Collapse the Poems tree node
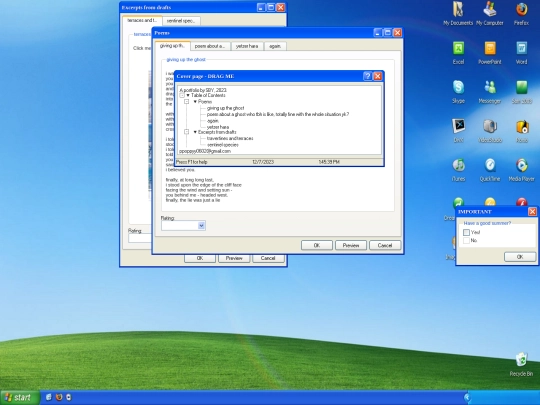 186,102
